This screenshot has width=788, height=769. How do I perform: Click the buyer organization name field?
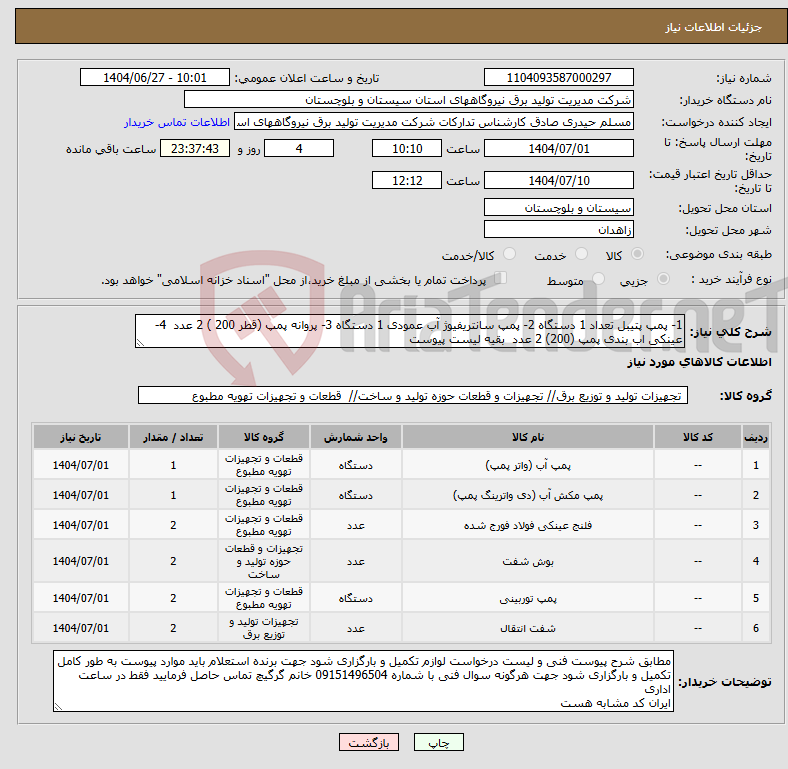pyautogui.click(x=409, y=100)
